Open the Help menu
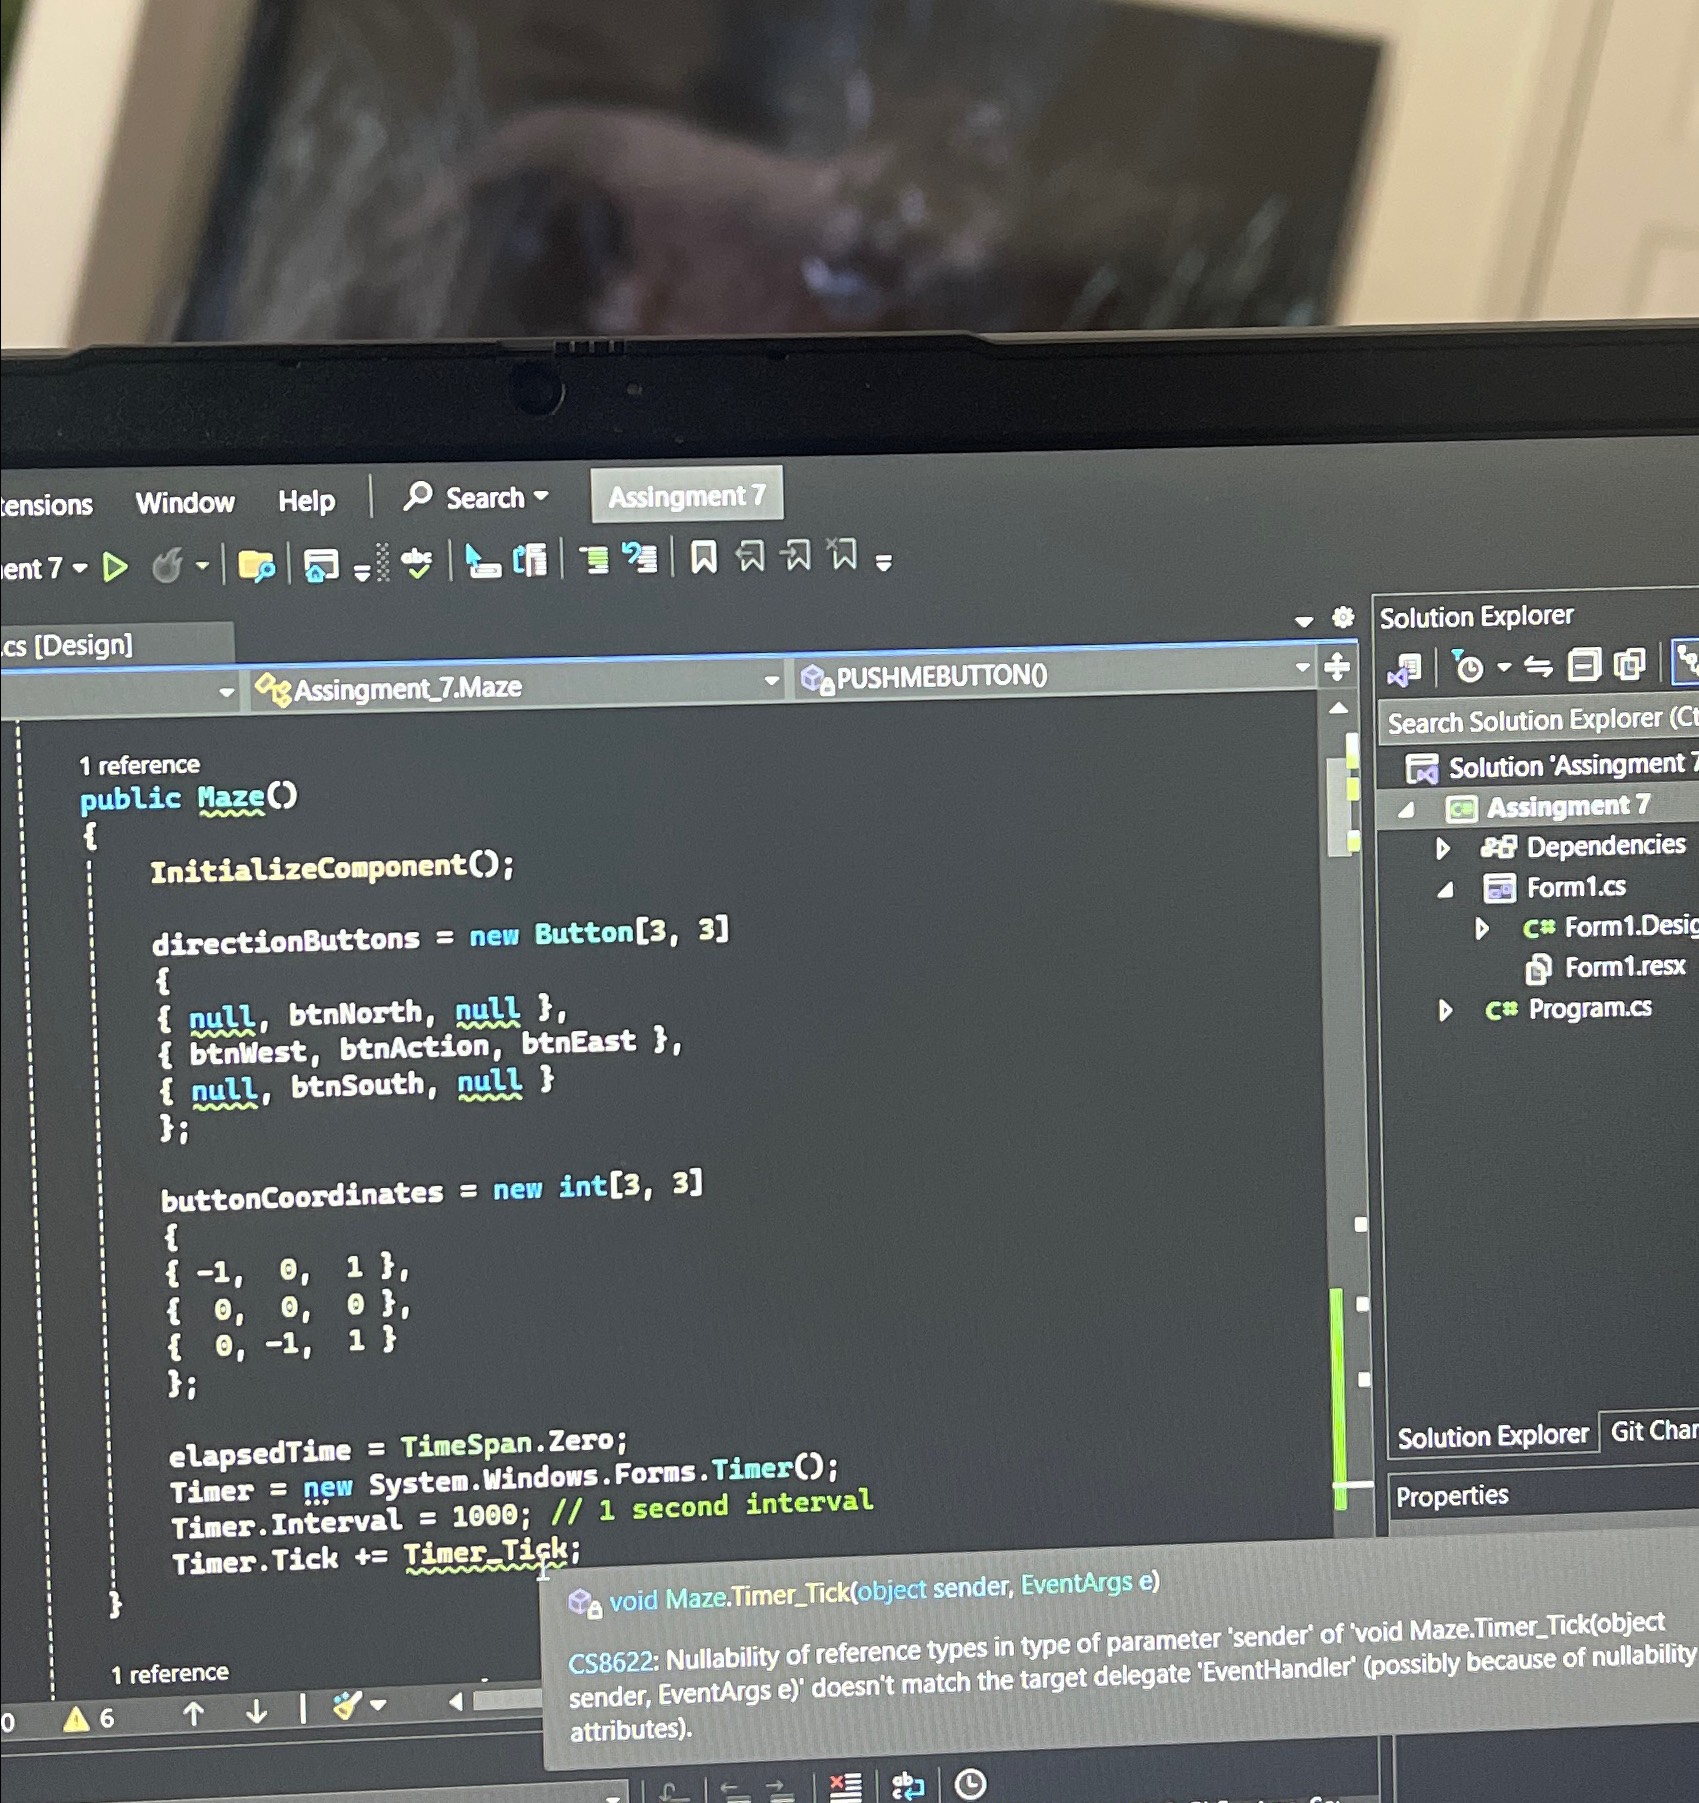 306,500
